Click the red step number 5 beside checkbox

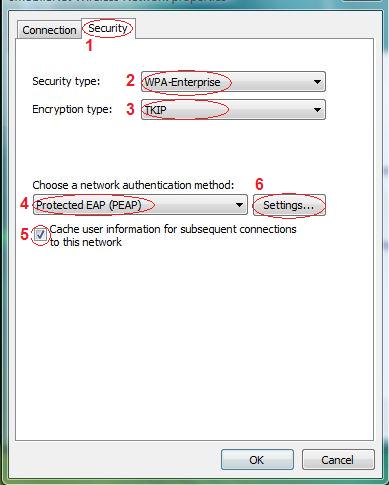point(24,234)
